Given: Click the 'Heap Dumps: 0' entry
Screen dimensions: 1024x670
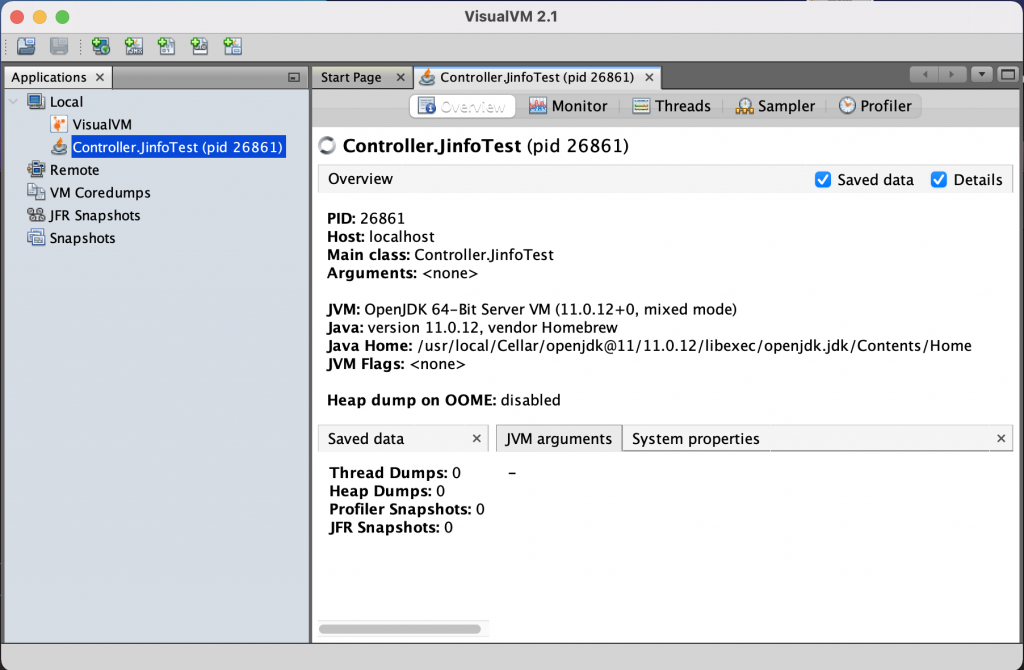Looking at the screenshot, I should point(387,490).
